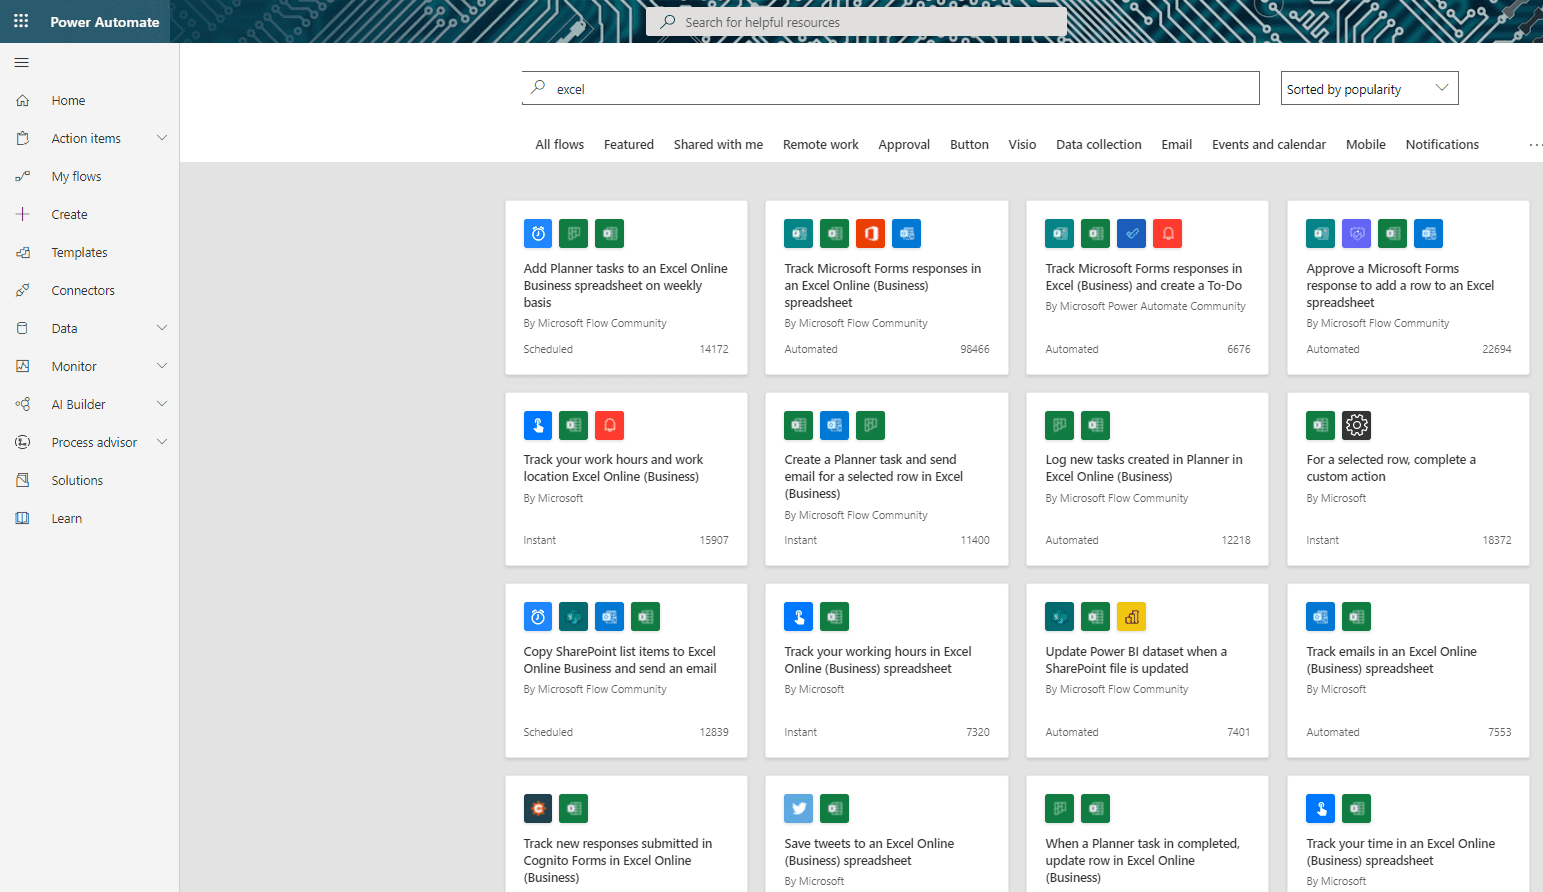Select the Events and calendar tab
The image size is (1543, 892).
pyautogui.click(x=1269, y=145)
